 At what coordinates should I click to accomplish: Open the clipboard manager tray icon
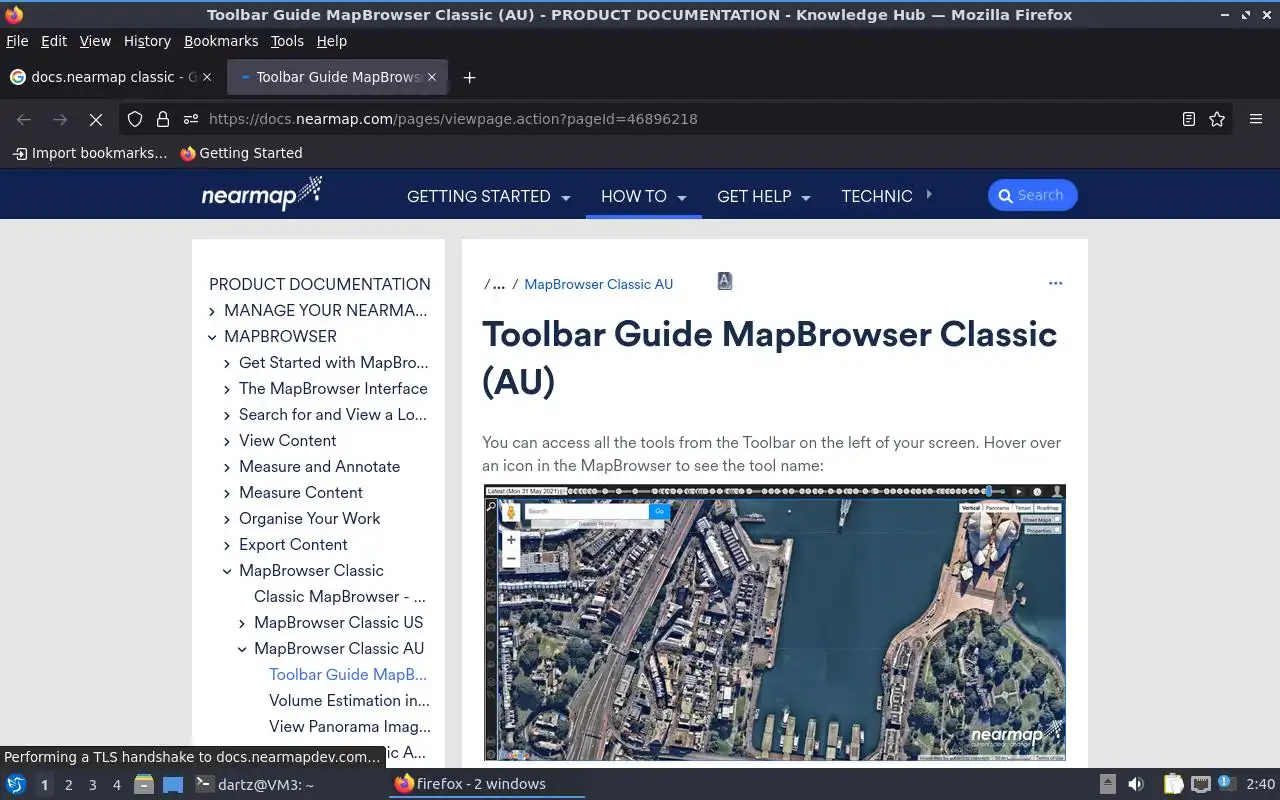(1174, 784)
